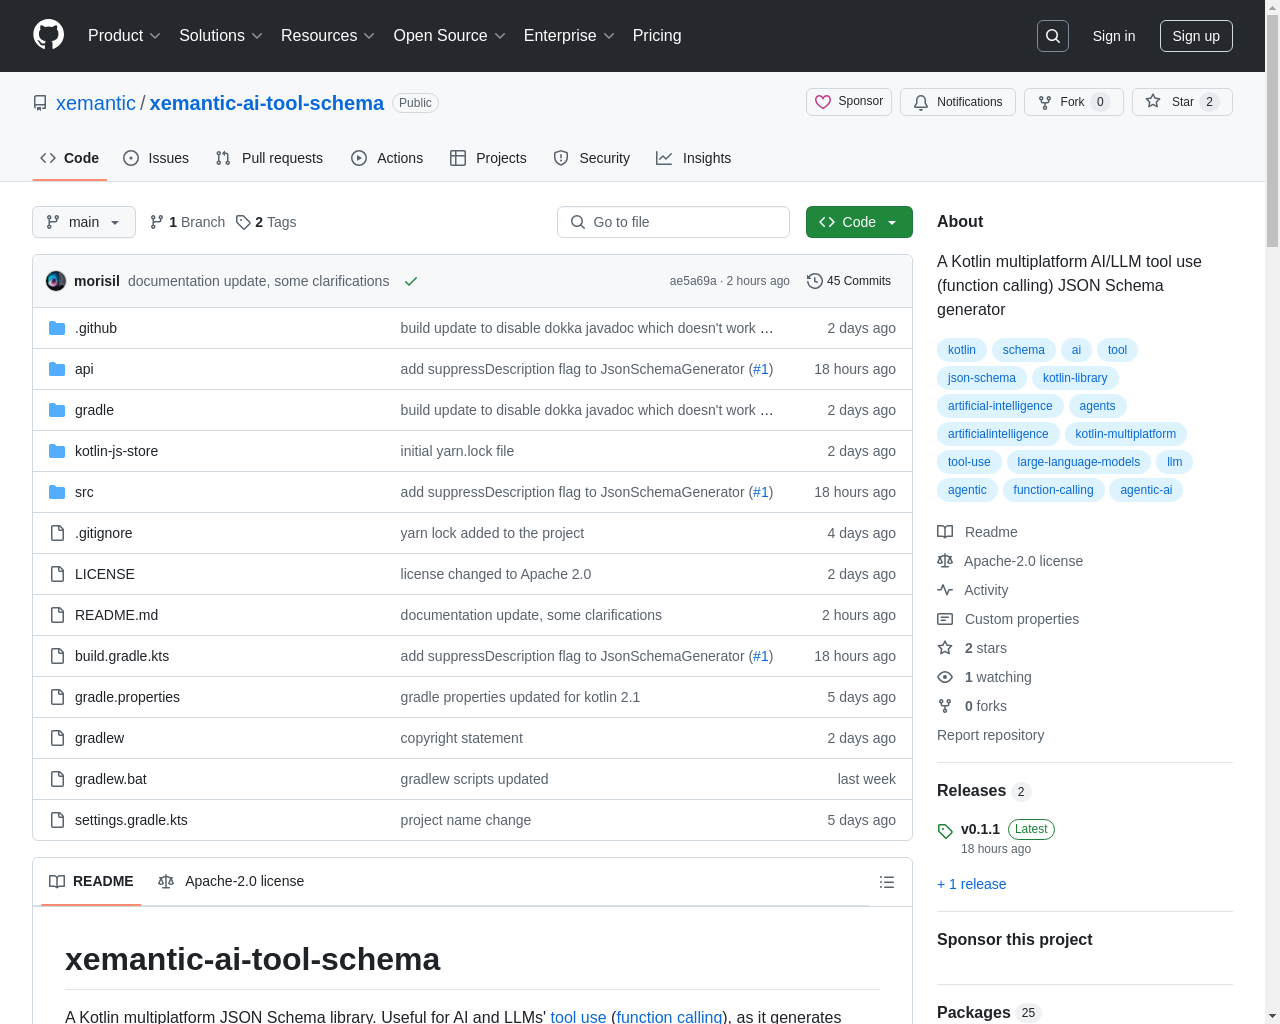1280x1024 pixels.
Task: Click the Readme book icon in About
Action: [945, 532]
